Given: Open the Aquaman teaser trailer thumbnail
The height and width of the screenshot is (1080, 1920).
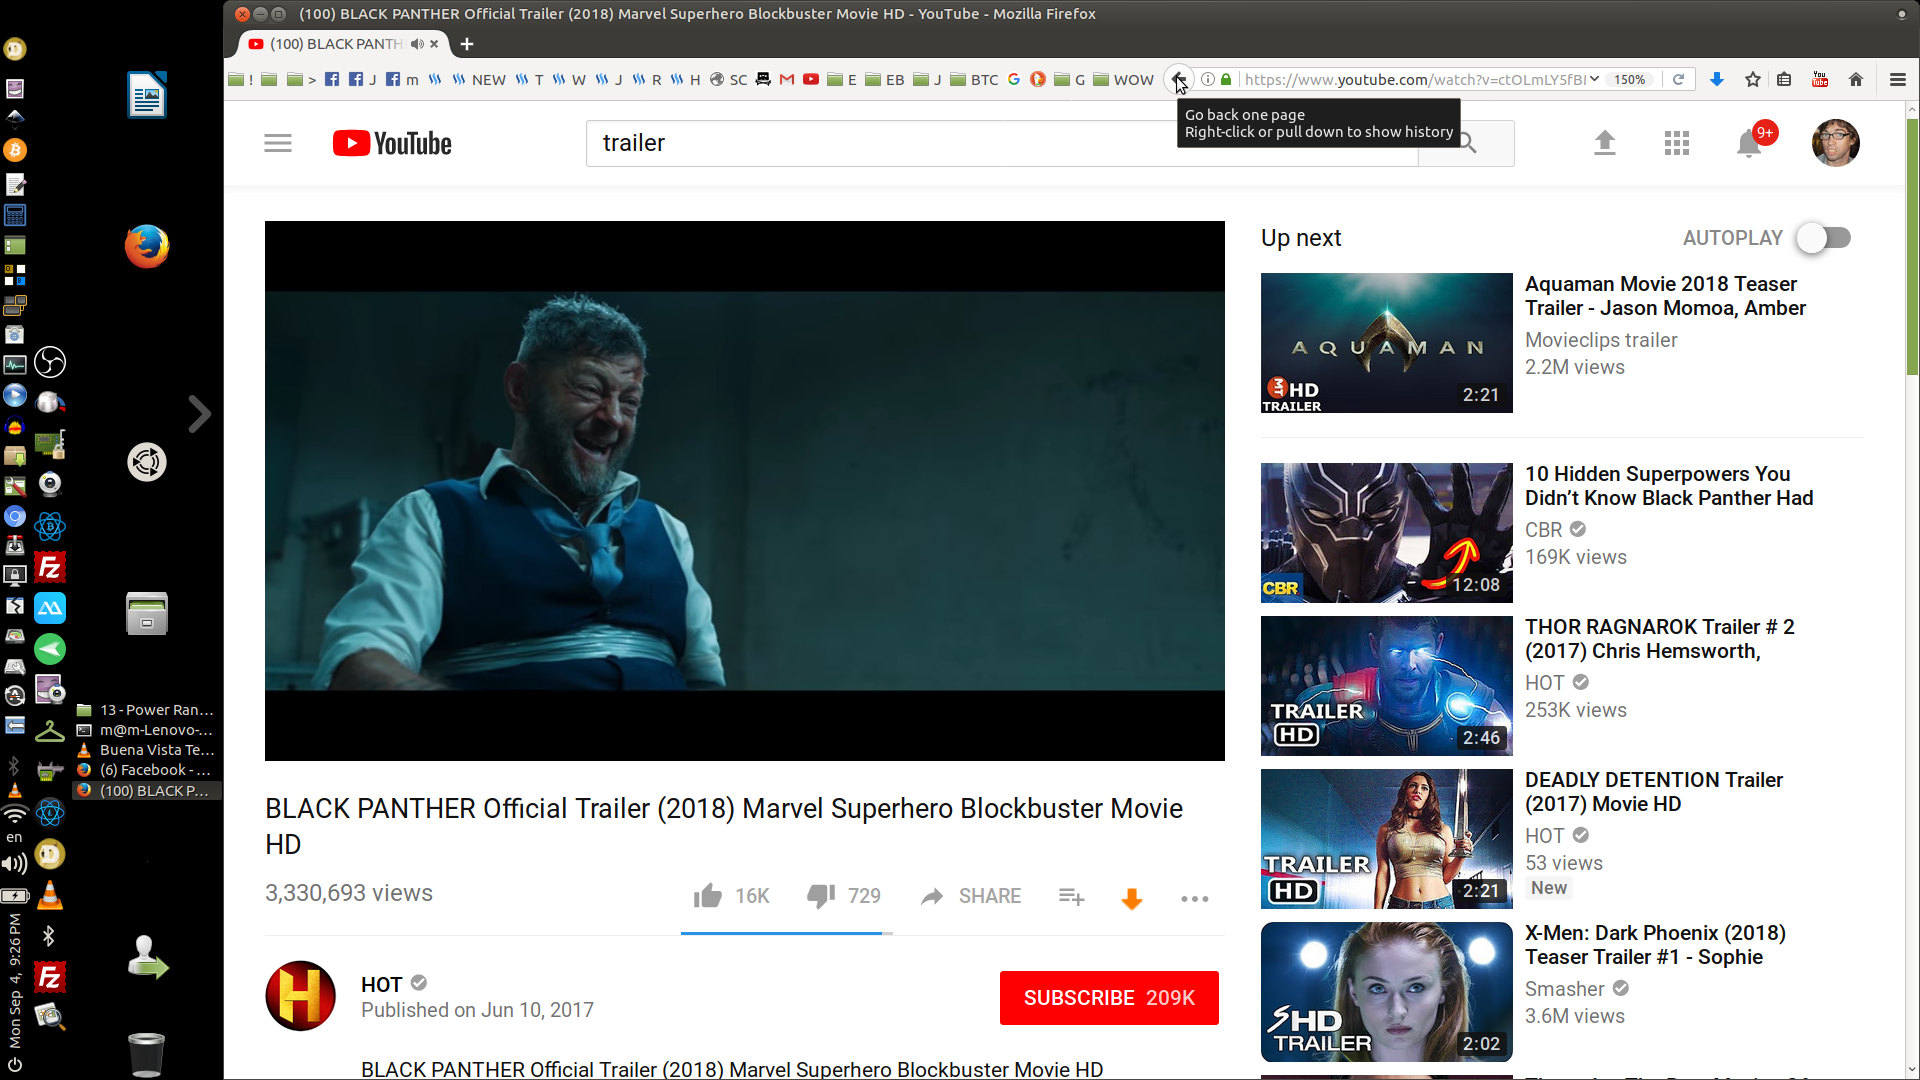Looking at the screenshot, I should (1386, 343).
